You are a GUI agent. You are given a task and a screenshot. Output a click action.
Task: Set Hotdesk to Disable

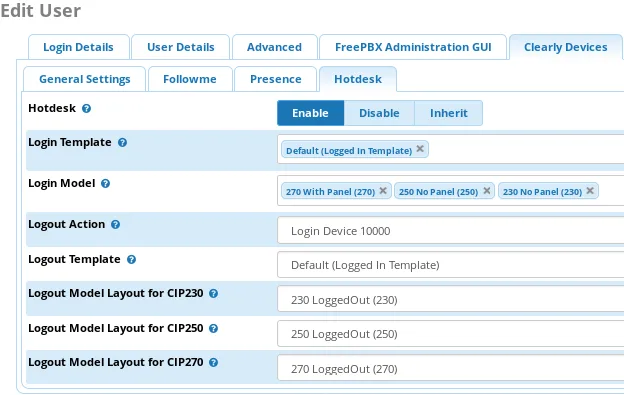tap(379, 113)
